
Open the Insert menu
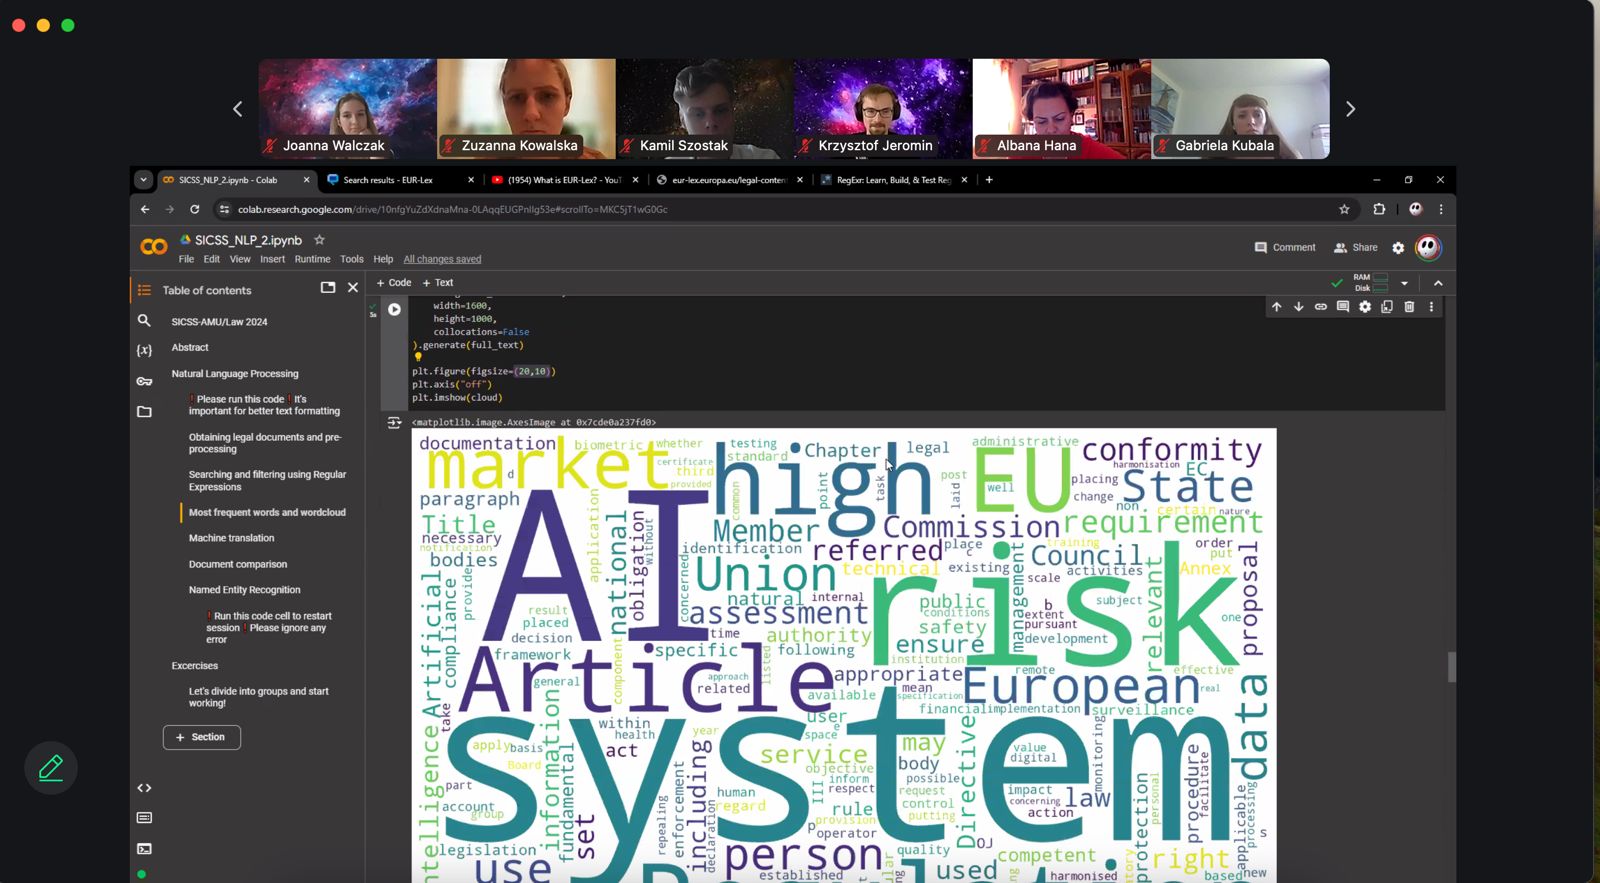coord(272,259)
